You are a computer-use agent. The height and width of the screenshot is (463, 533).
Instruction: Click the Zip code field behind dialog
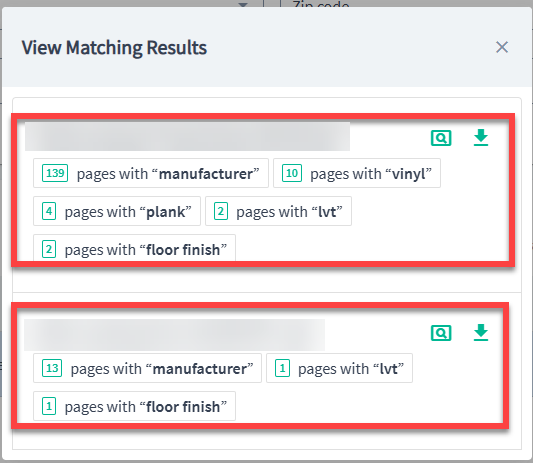(321, 4)
